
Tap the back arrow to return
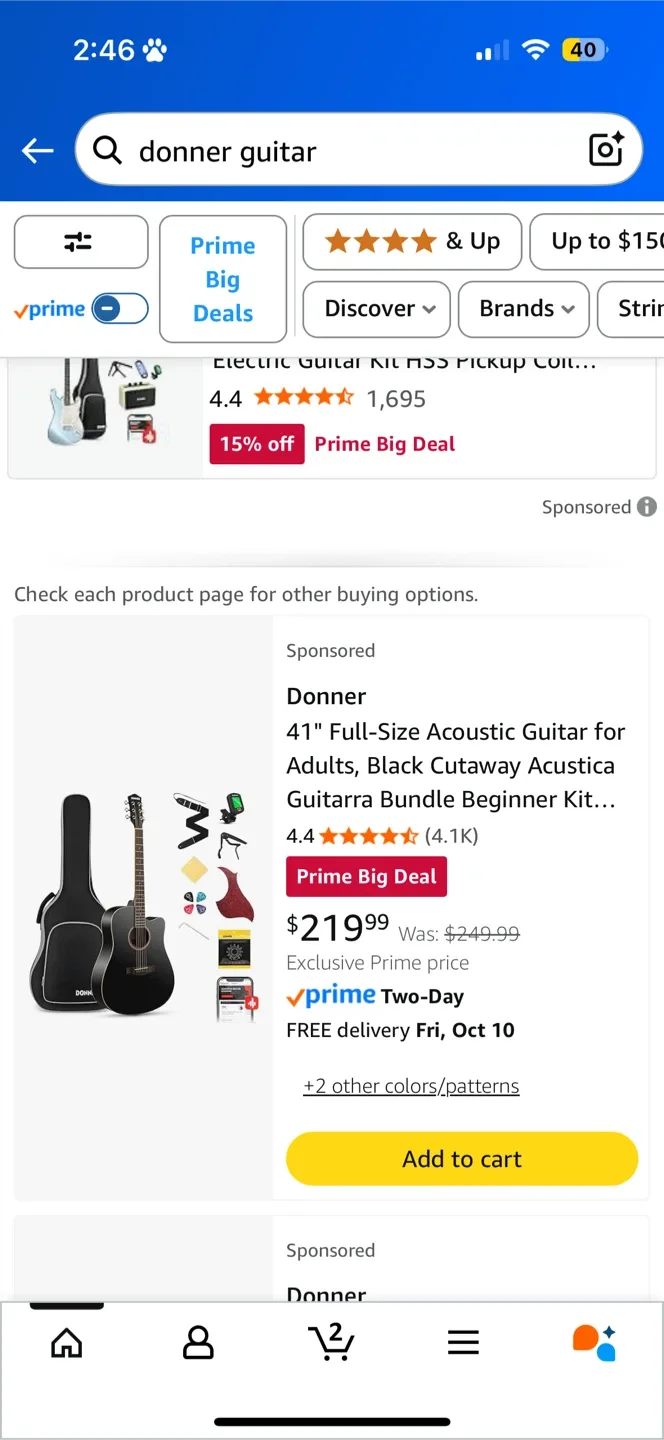point(37,150)
